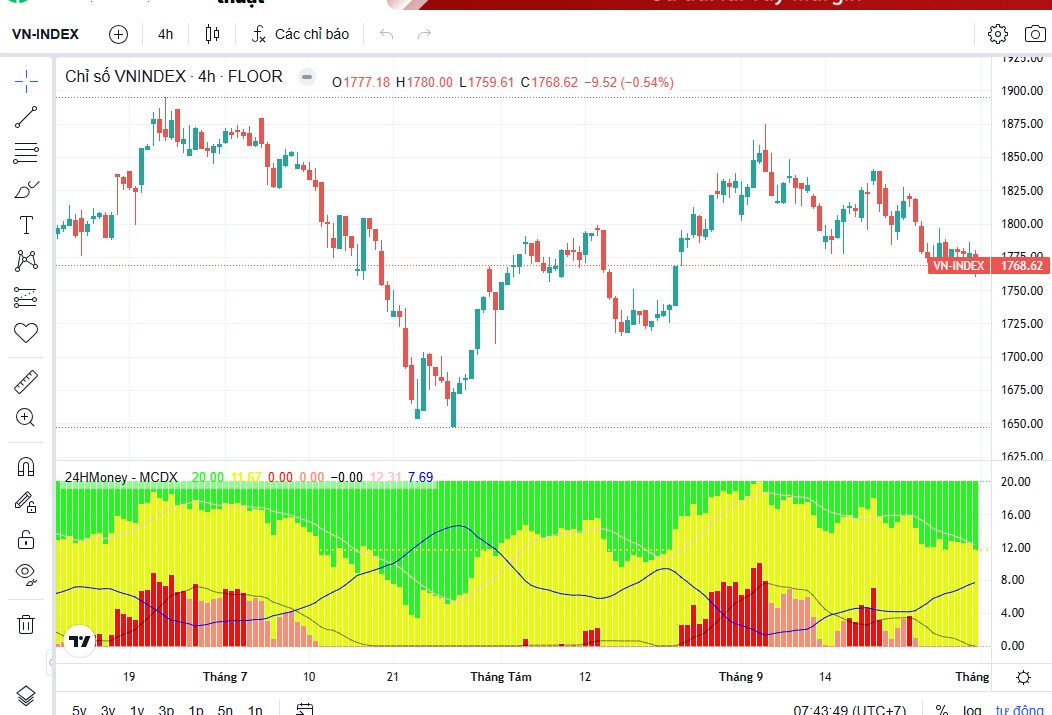The image size is (1052, 715).
Task: Lock all drawing tools
Action: click(26, 539)
